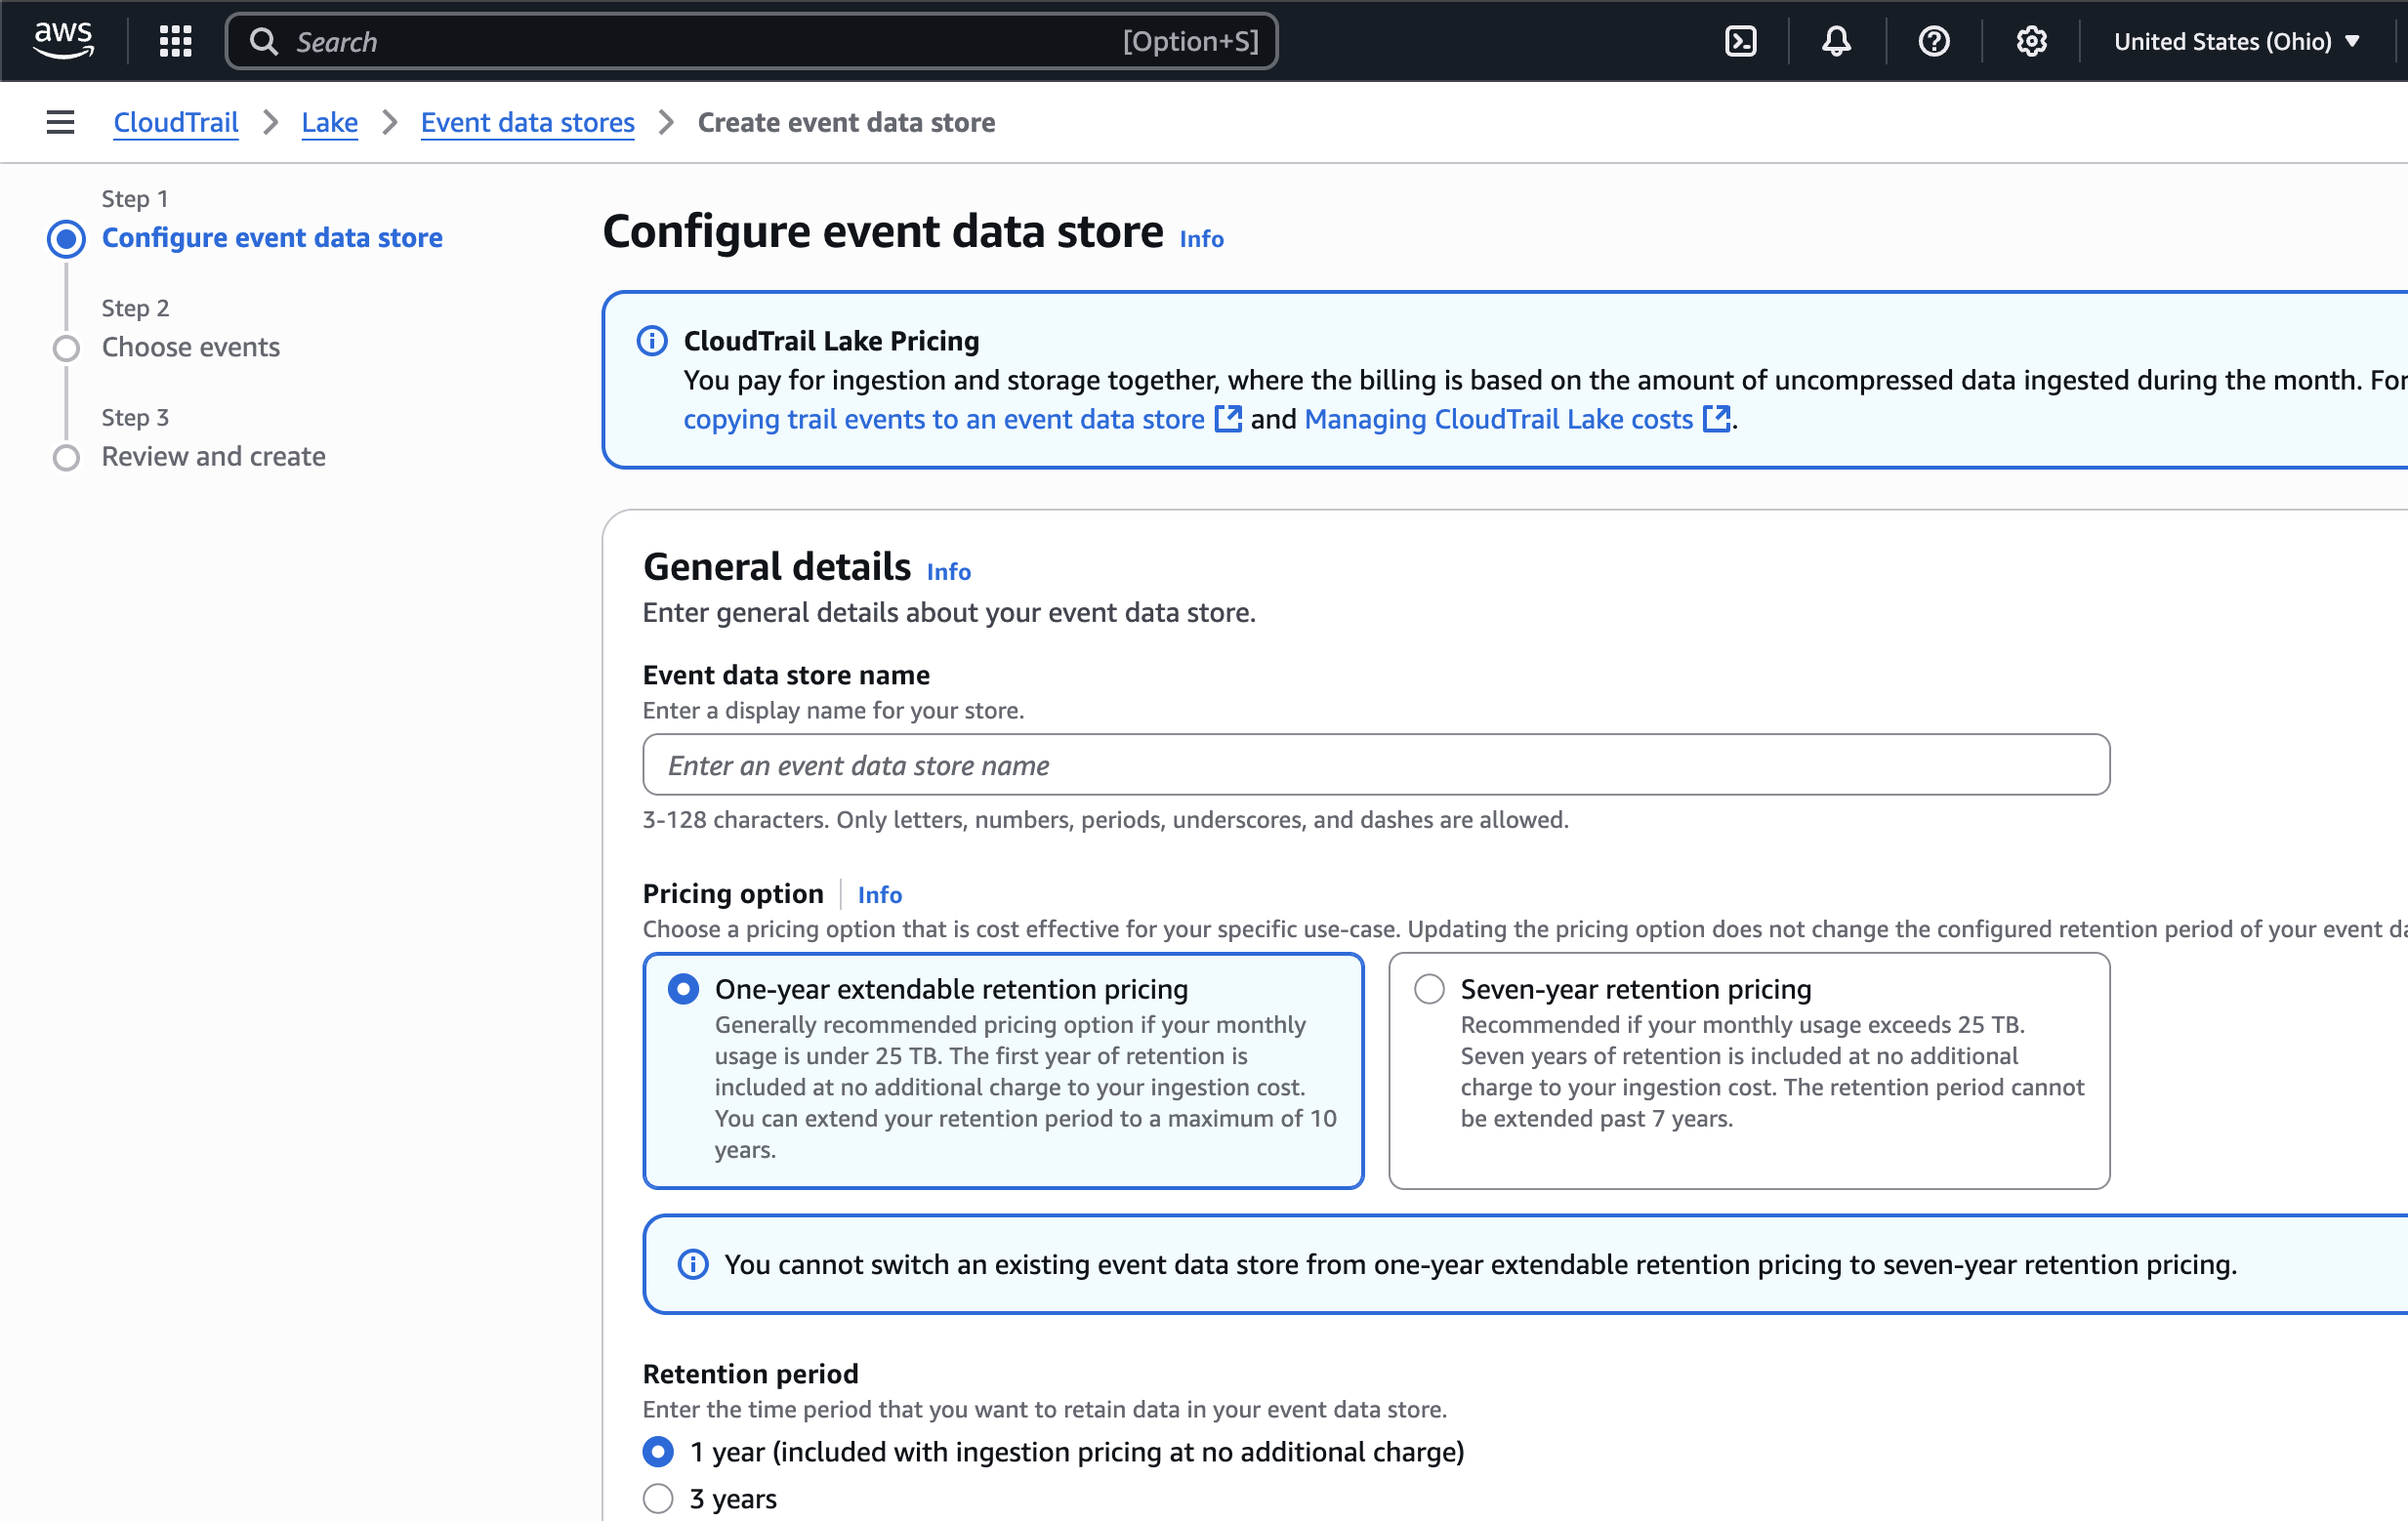Select 1 year retention period radio
Screen dimensions: 2408x1521
tap(658, 1451)
